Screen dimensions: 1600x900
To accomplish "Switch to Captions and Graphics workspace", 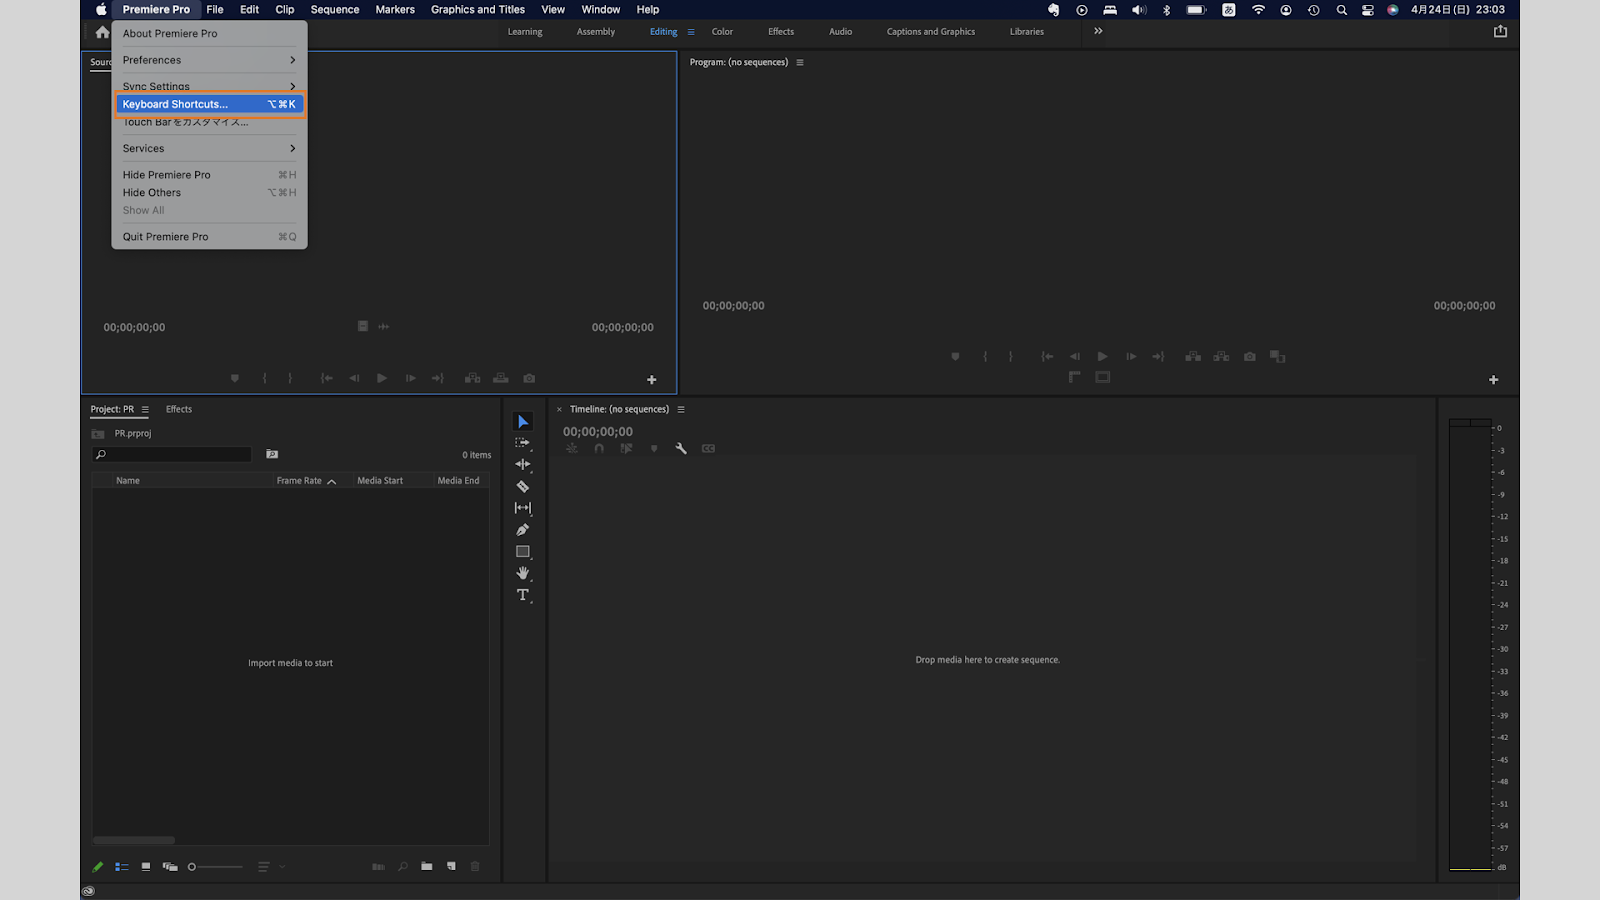I will coord(931,32).
